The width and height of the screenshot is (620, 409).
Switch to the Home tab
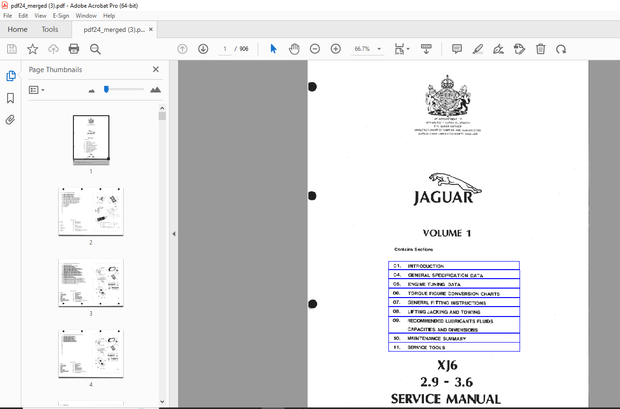click(x=17, y=29)
